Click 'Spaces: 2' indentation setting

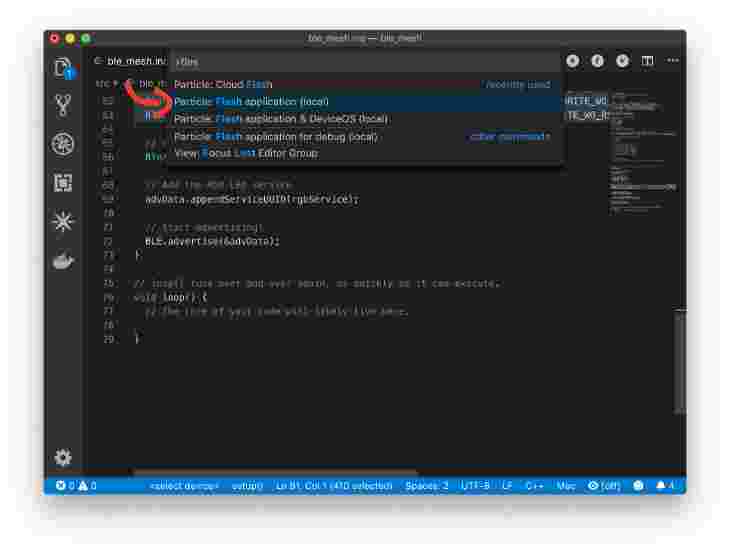point(426,485)
